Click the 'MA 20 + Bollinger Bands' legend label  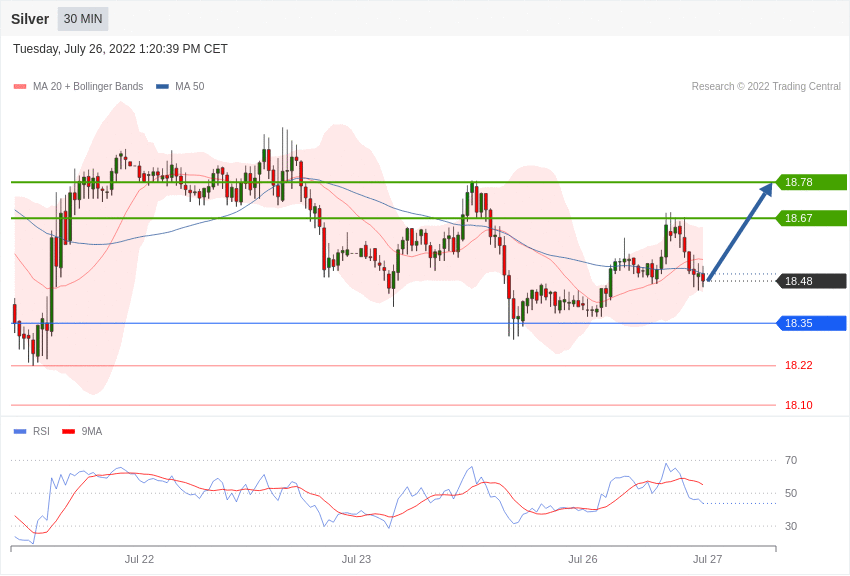tap(88, 86)
